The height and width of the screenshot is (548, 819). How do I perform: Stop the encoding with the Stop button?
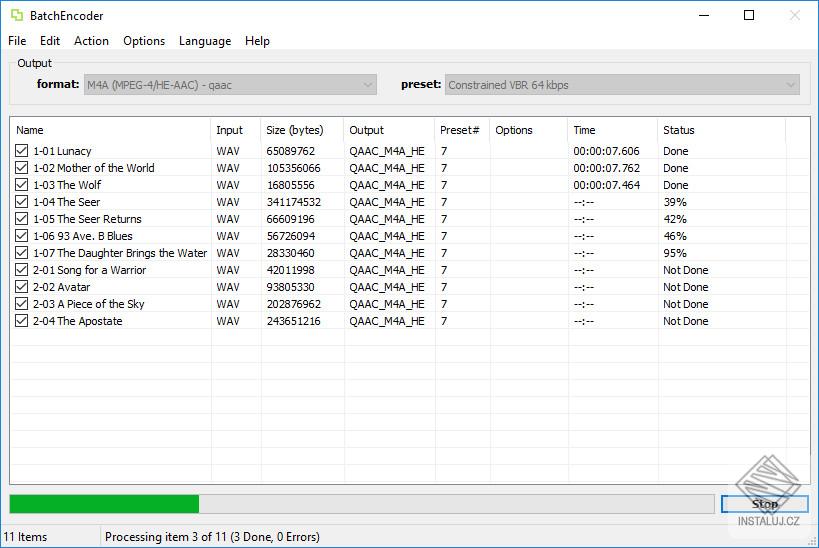coord(765,504)
